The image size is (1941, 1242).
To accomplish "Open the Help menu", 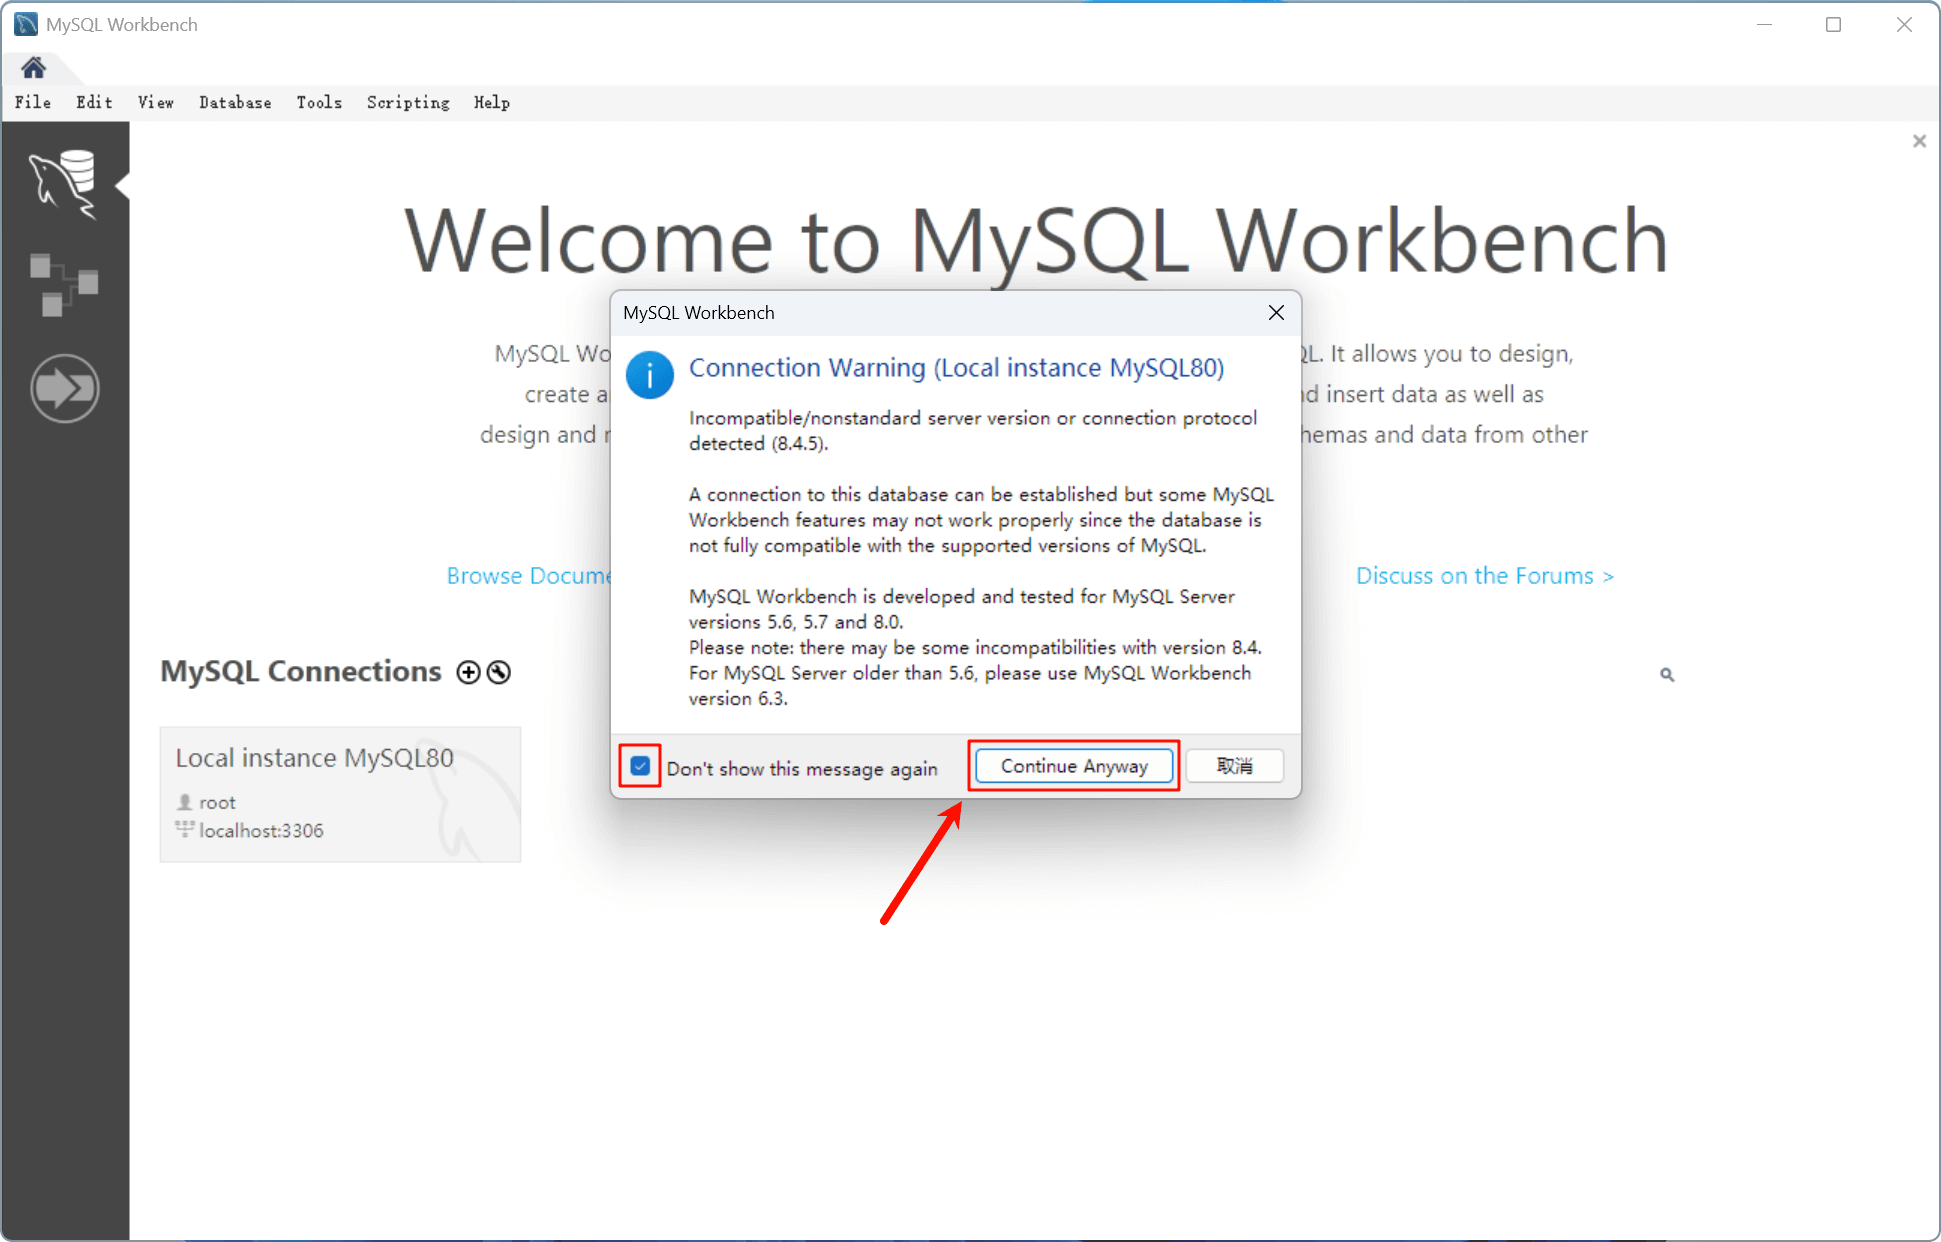I will [492, 102].
